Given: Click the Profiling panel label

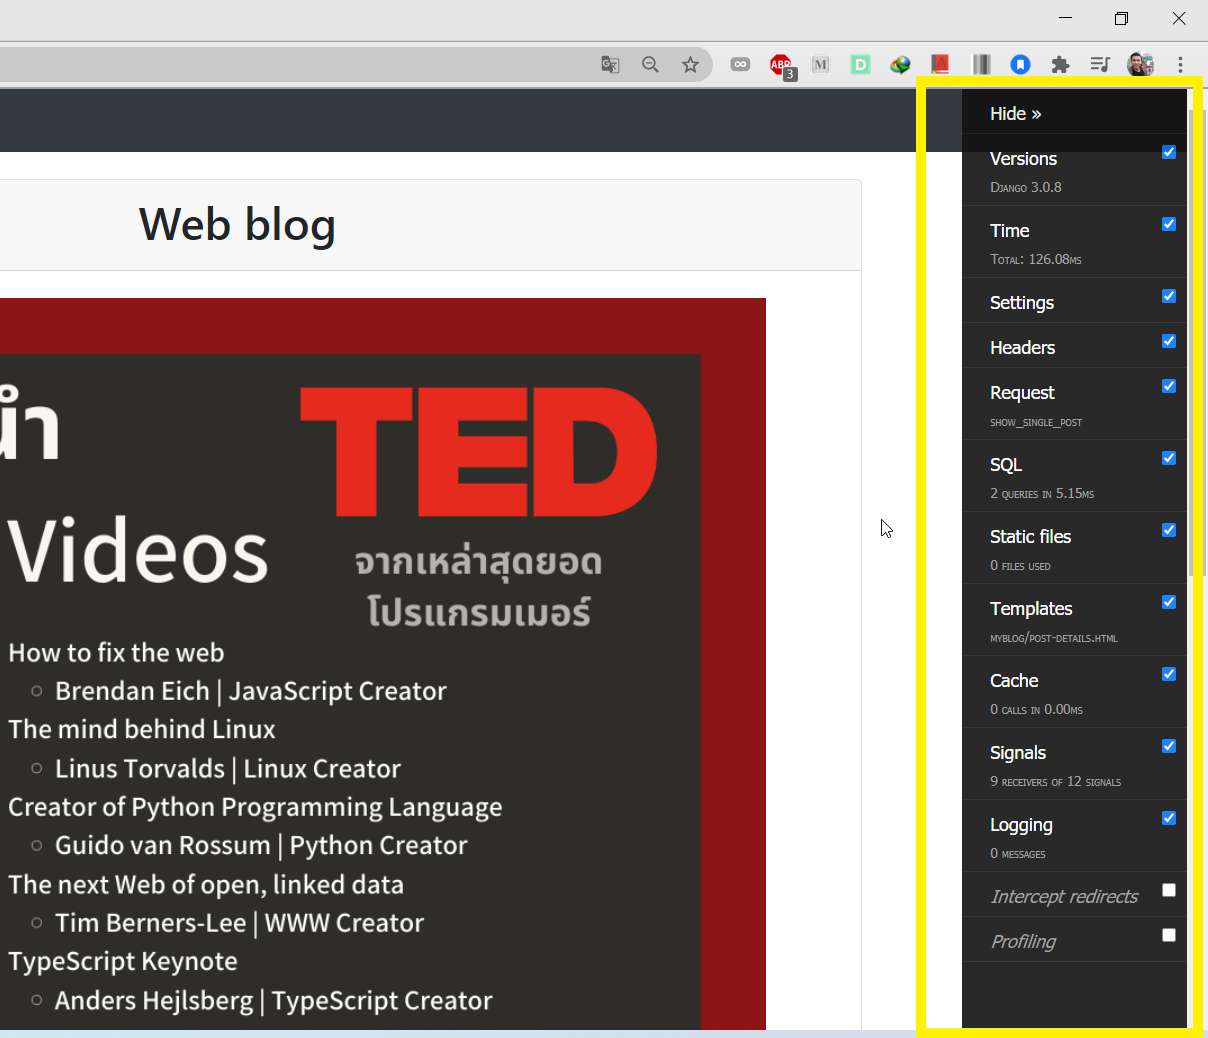Looking at the screenshot, I should 1023,941.
